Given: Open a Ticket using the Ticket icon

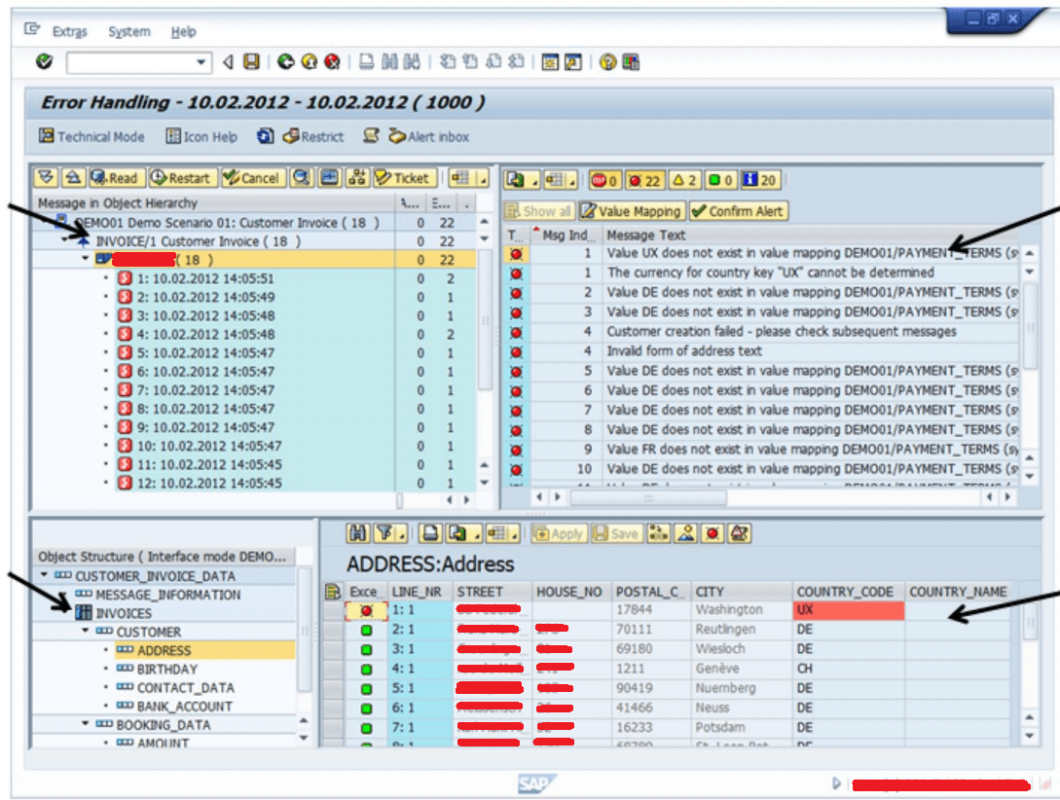Looking at the screenshot, I should click(406, 179).
